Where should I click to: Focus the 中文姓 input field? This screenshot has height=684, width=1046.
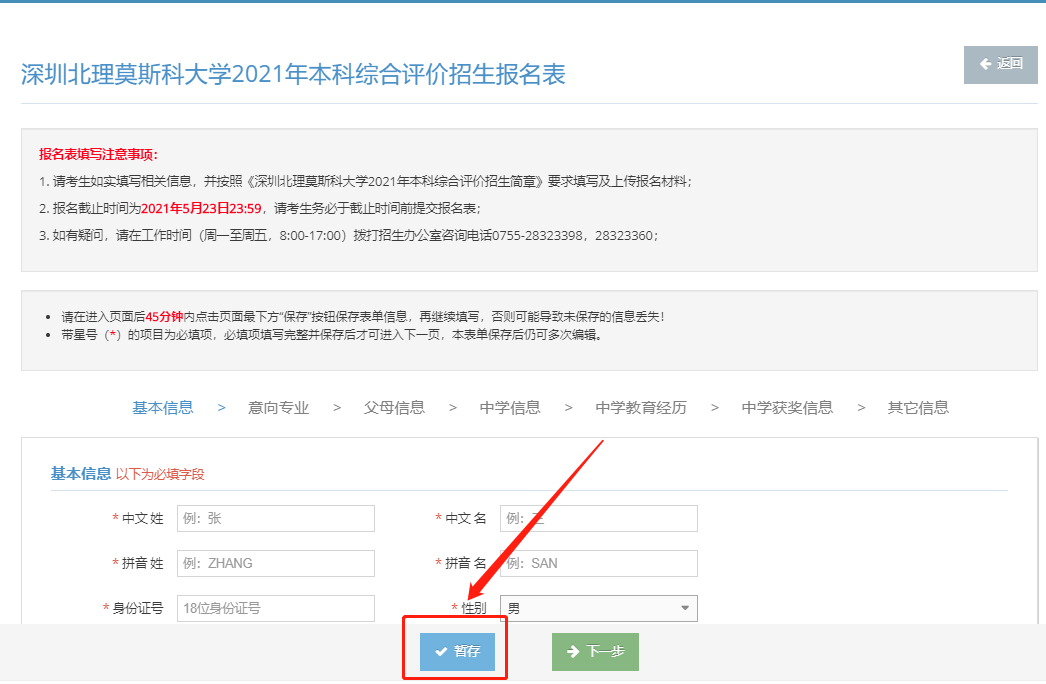[275, 518]
